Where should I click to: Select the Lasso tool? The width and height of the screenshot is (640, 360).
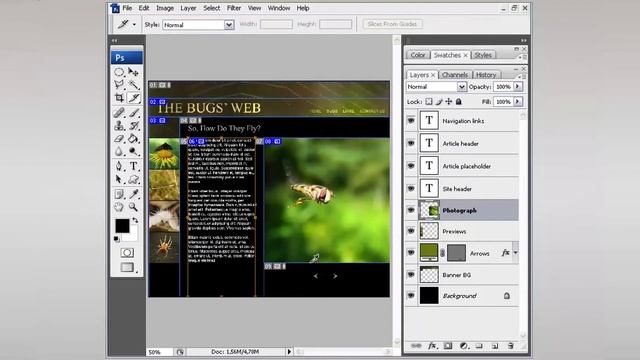[x=119, y=84]
